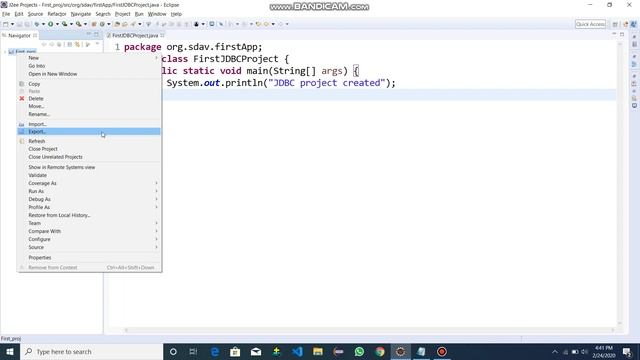
Task: Open the Run button's dropdown arrow
Action: pyautogui.click(x=57, y=24)
